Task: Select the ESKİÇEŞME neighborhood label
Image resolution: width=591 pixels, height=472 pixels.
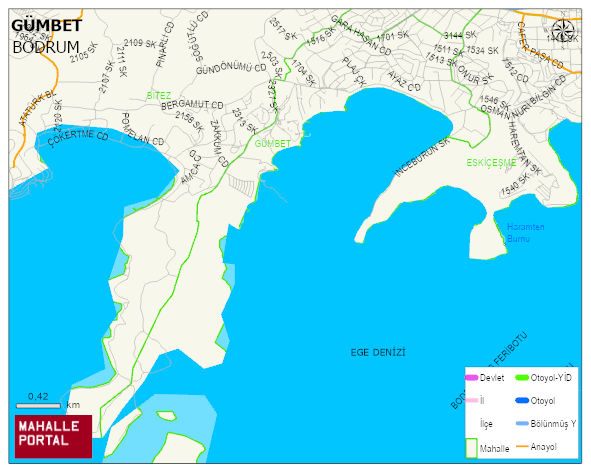Action: (491, 163)
